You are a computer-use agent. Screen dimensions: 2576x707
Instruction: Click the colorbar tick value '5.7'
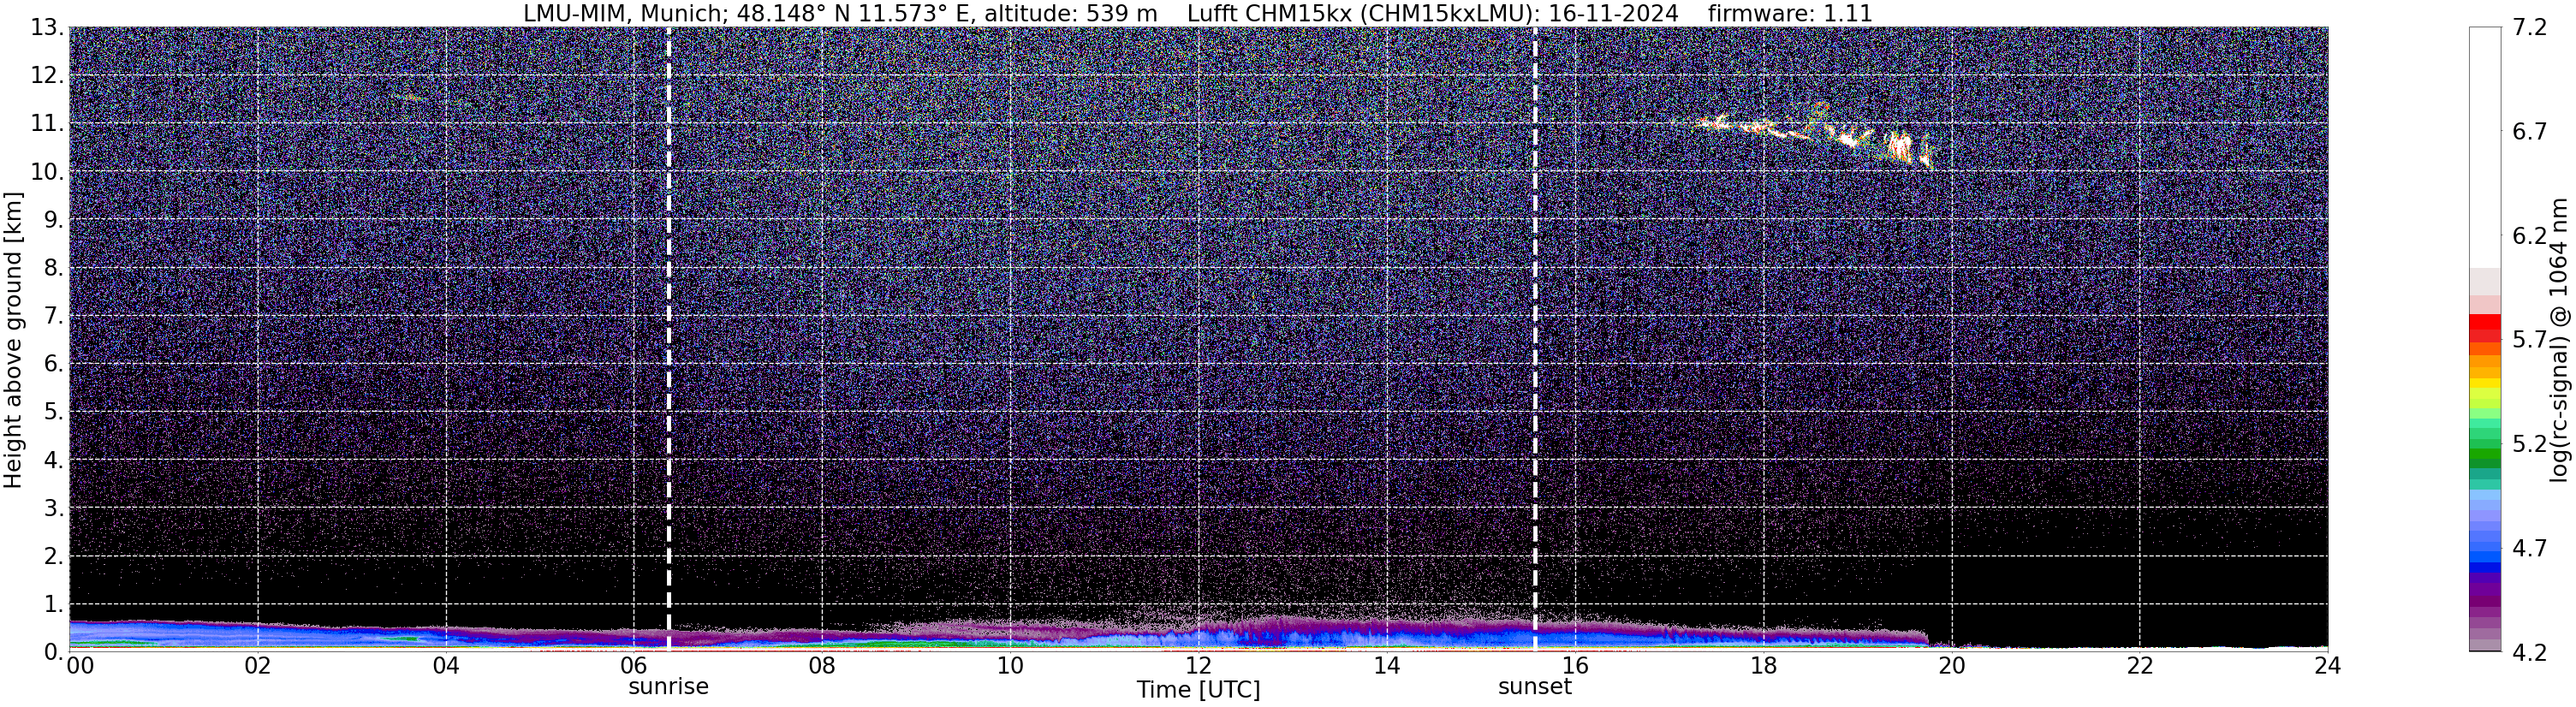(x=2530, y=340)
